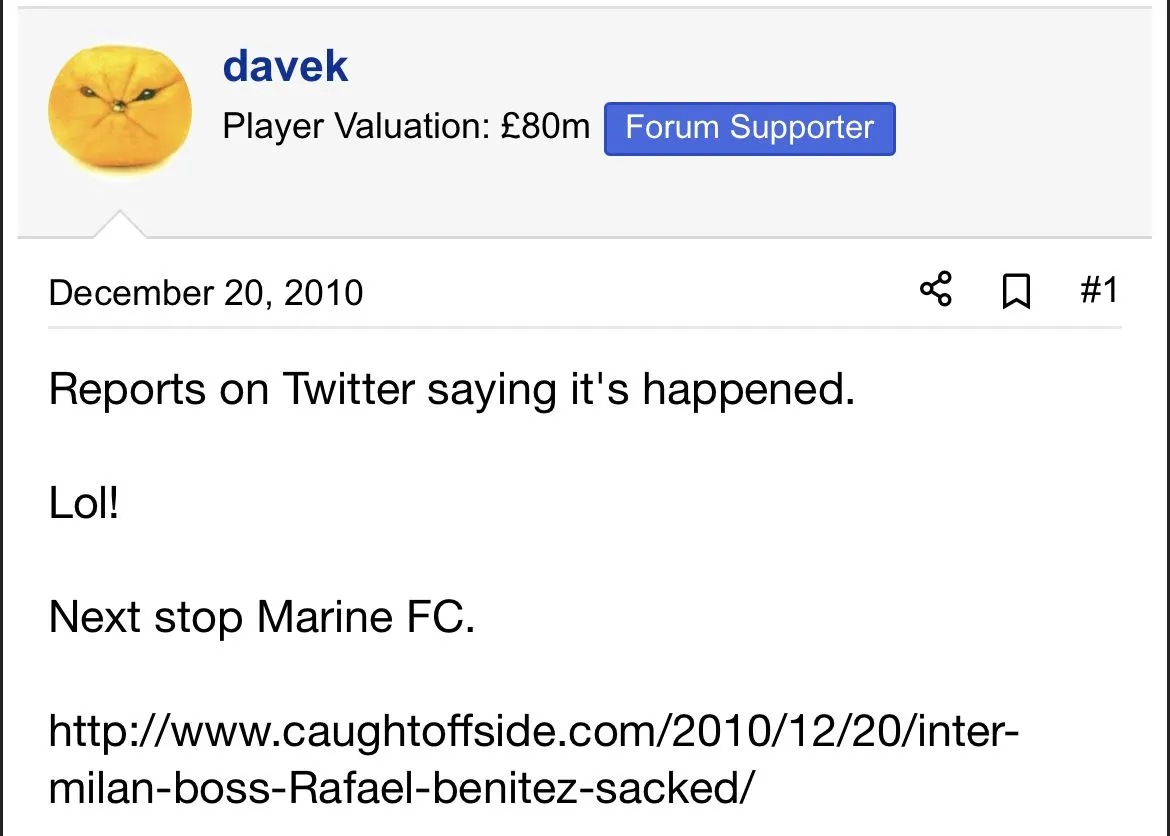Click the share icon on the post
The height and width of the screenshot is (836, 1170).
click(x=935, y=291)
